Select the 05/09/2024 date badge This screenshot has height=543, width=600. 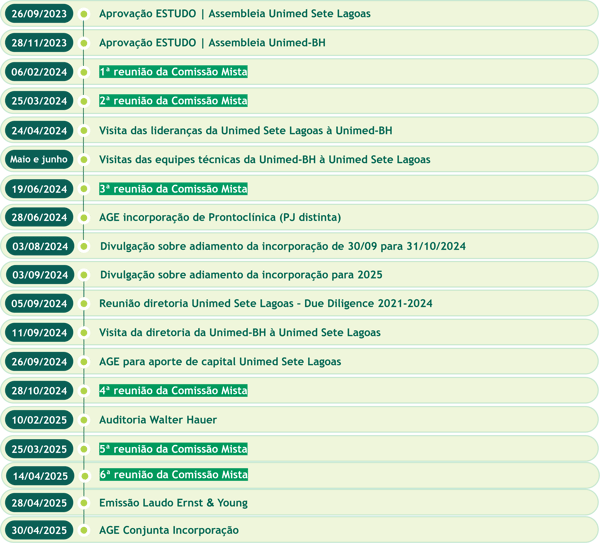point(39,303)
